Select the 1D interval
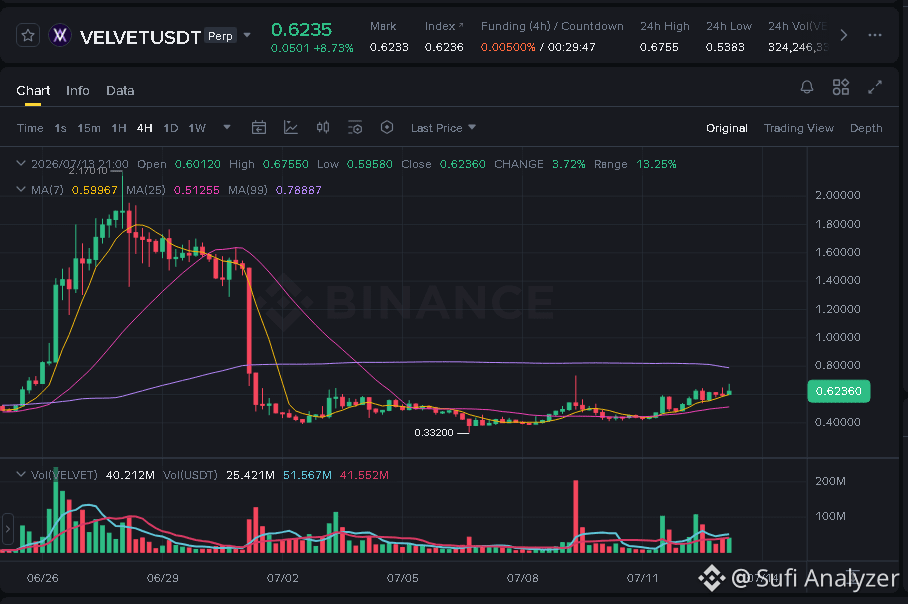The height and width of the screenshot is (604, 908). pyautogui.click(x=170, y=128)
